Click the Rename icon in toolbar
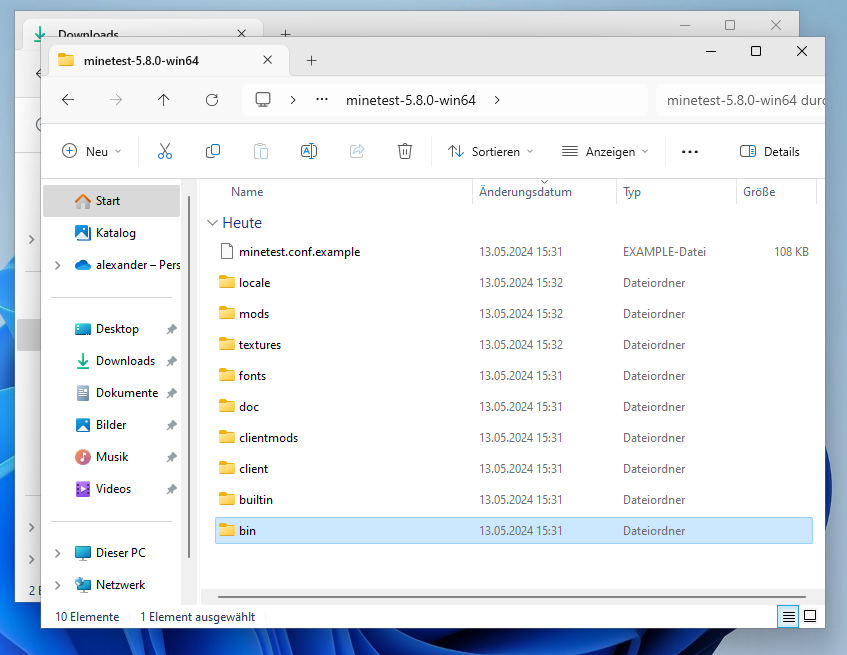The width and height of the screenshot is (847, 655). 309,151
